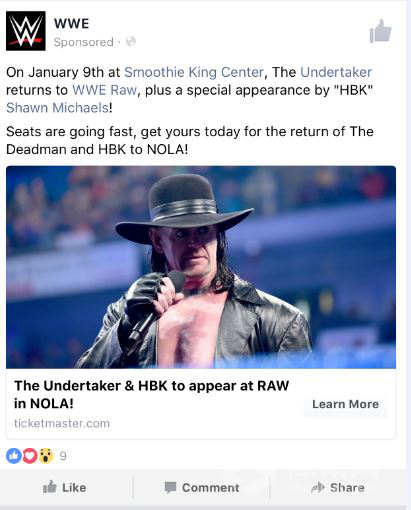
Task: Open the Smoothie King Center link
Action: pos(194,72)
